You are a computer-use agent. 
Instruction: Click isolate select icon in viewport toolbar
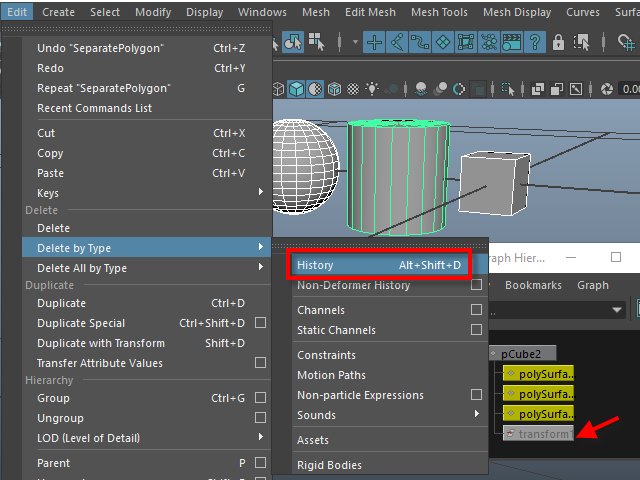pyautogui.click(x=508, y=89)
